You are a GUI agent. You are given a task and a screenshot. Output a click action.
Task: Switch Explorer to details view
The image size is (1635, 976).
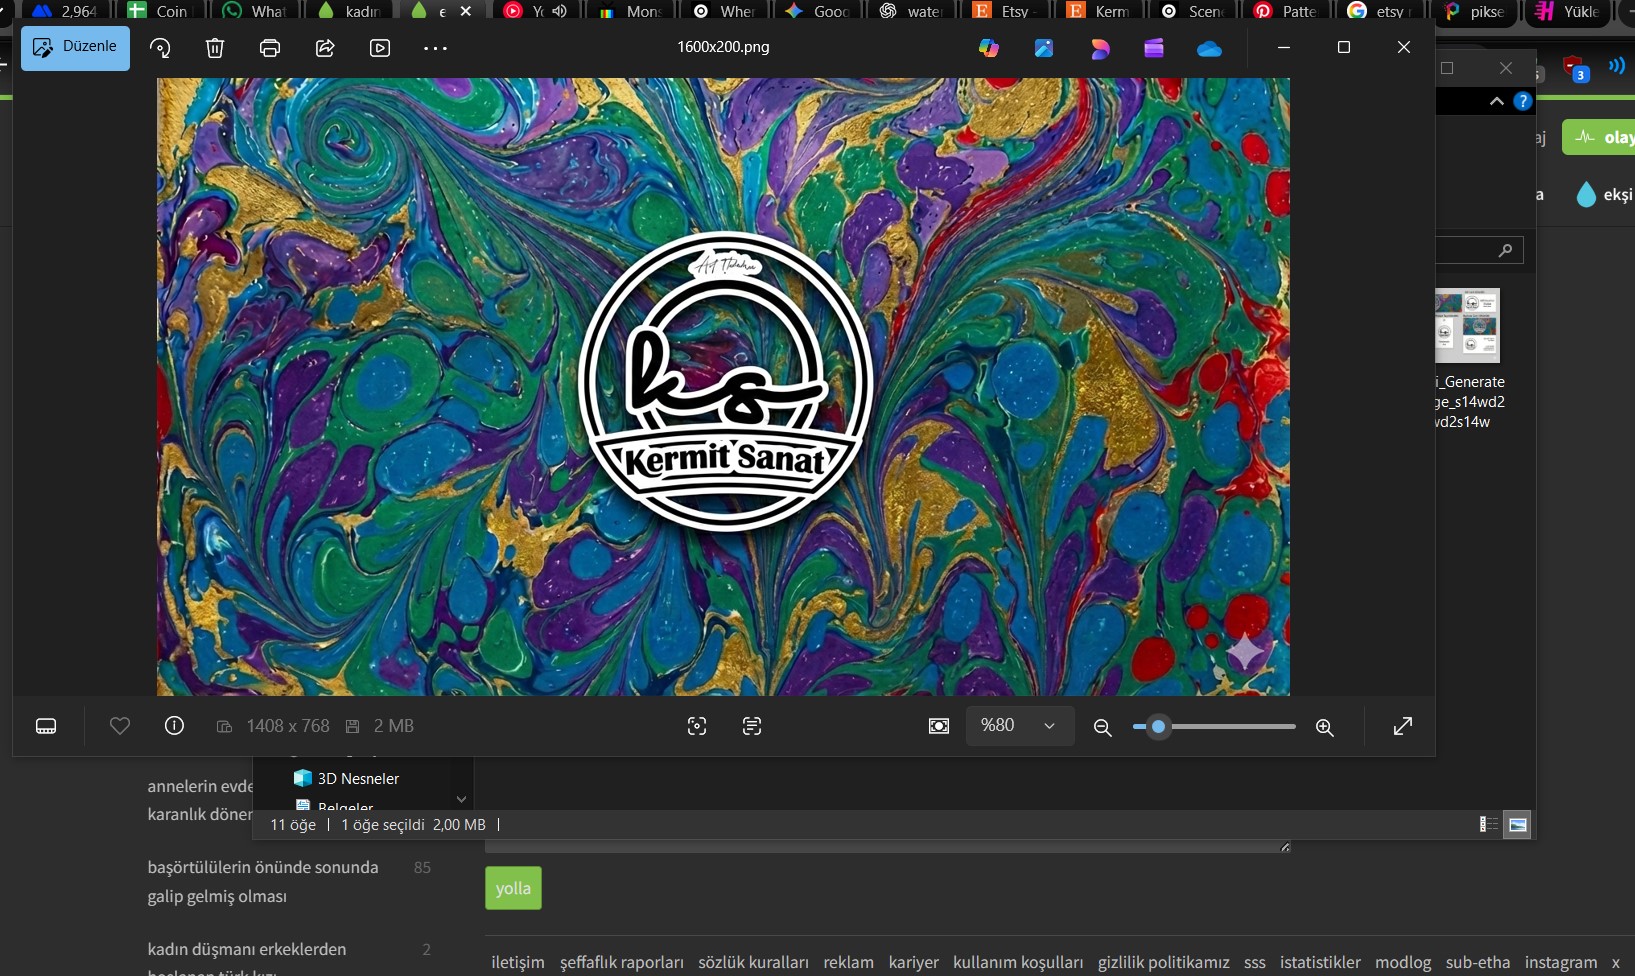1489,824
